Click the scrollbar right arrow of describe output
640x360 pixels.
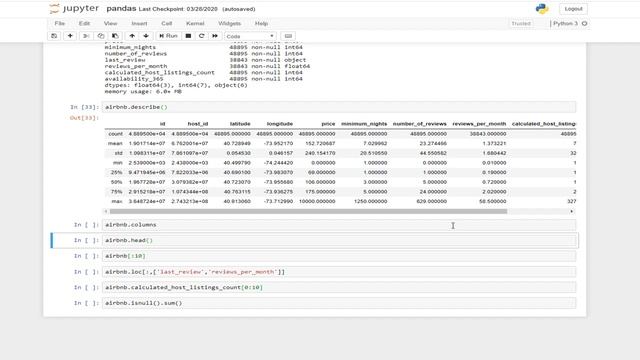[x=572, y=211]
